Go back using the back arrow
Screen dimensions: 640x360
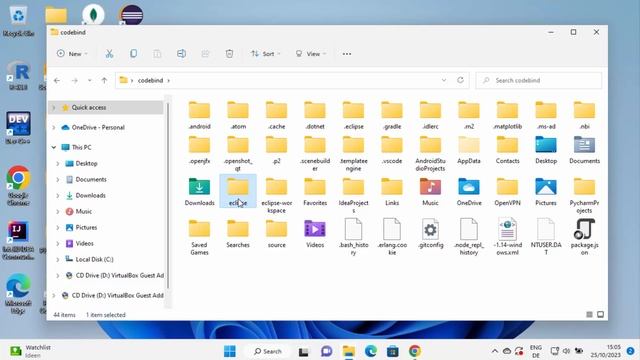tap(57, 80)
